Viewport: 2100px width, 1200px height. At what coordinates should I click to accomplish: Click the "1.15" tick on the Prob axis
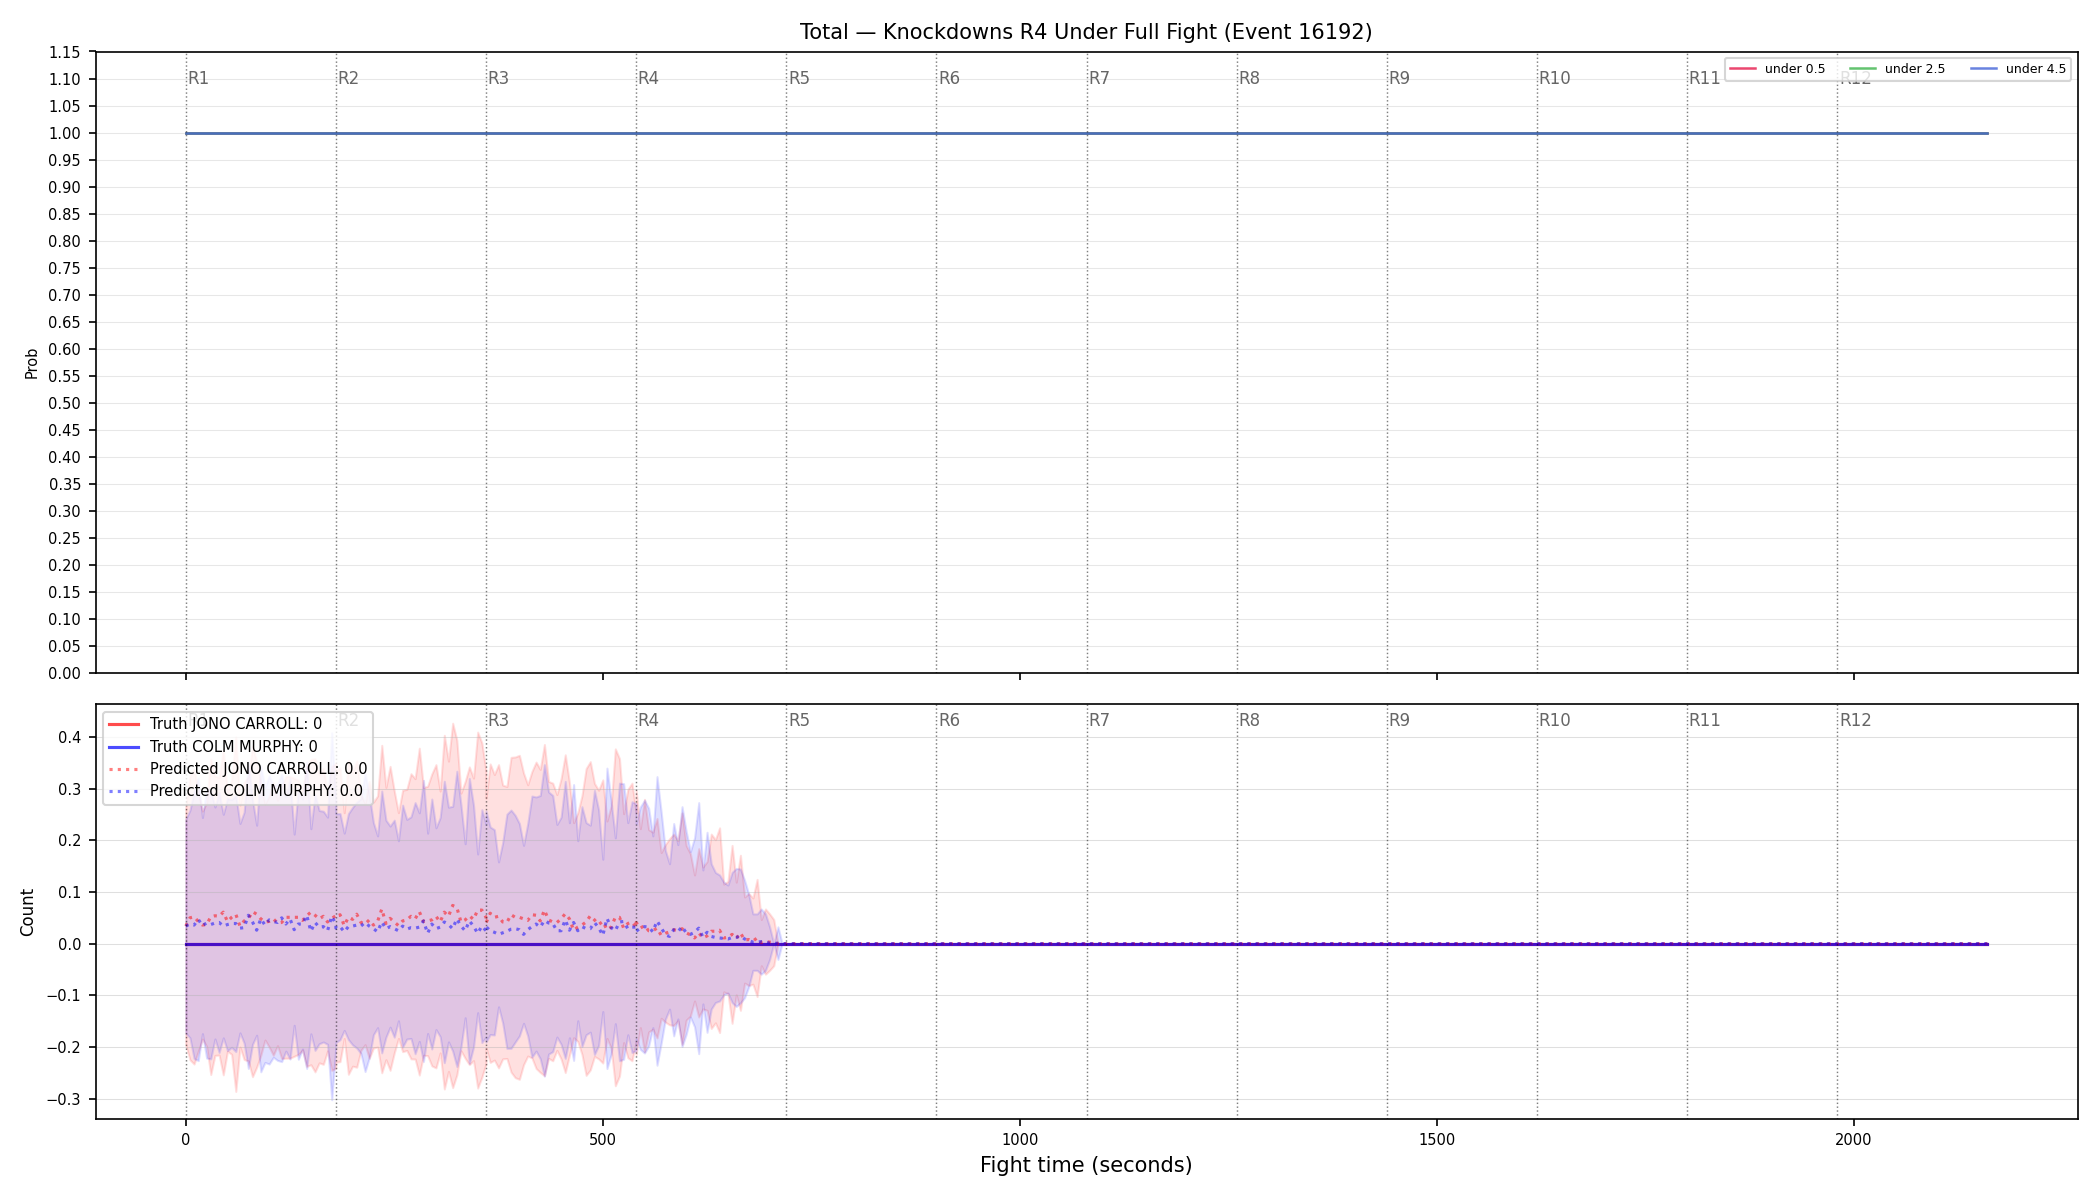click(x=66, y=53)
